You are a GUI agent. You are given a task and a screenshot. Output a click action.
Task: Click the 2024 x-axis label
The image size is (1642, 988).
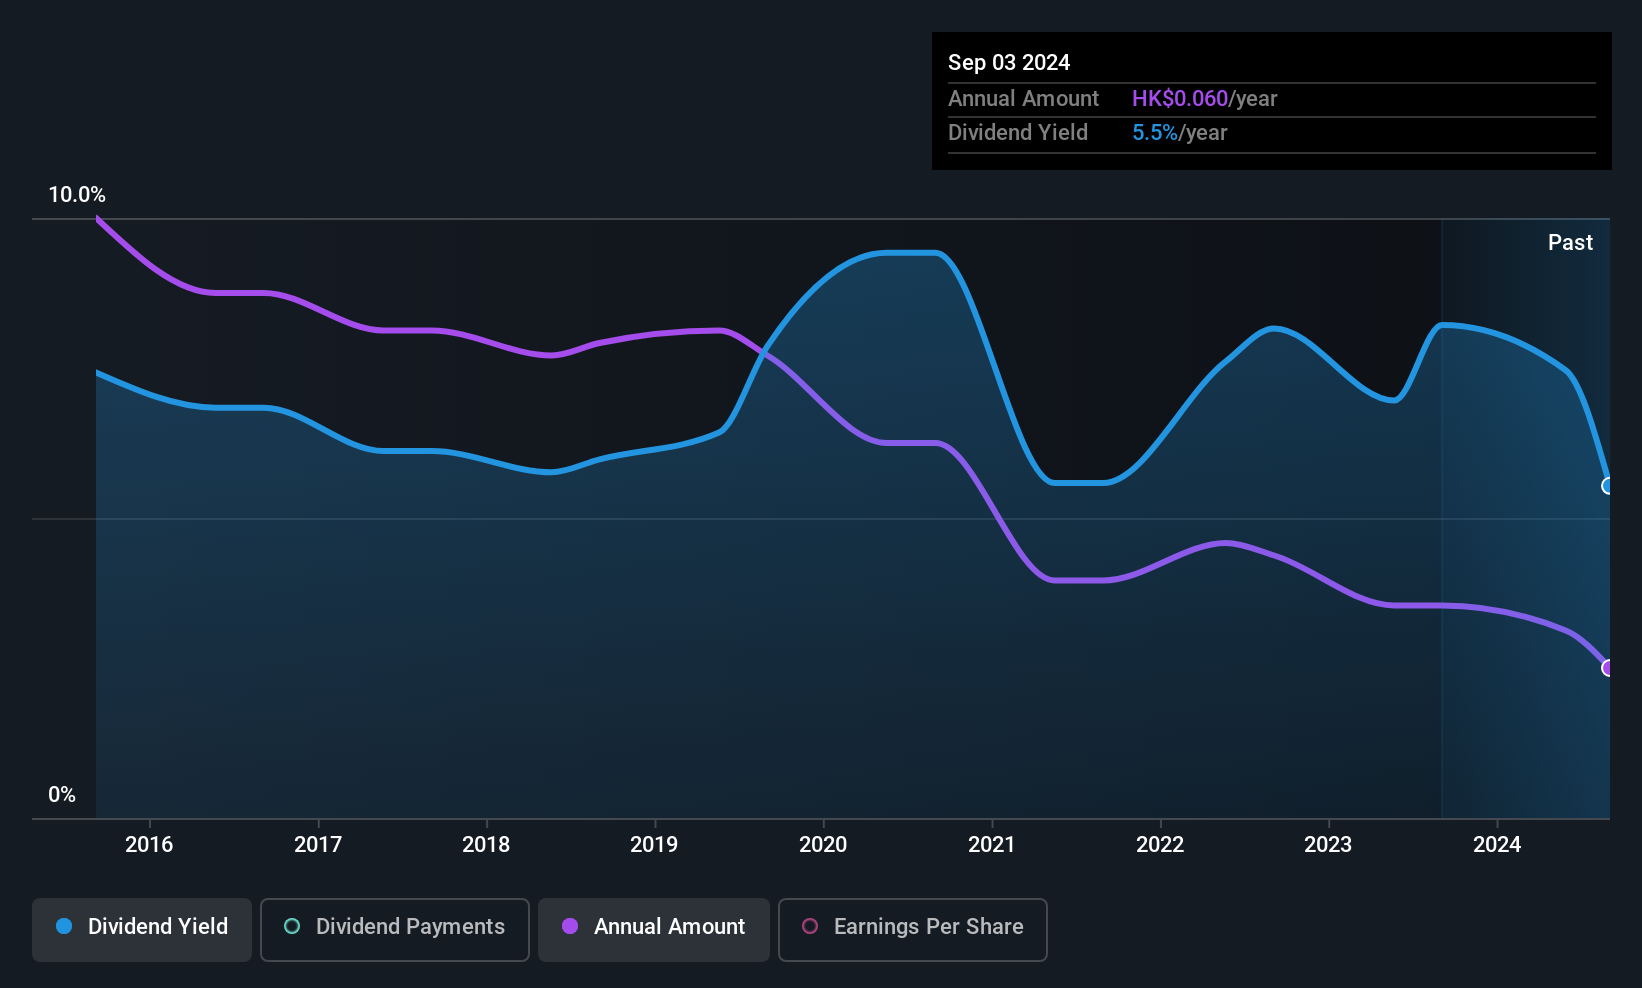[1497, 845]
